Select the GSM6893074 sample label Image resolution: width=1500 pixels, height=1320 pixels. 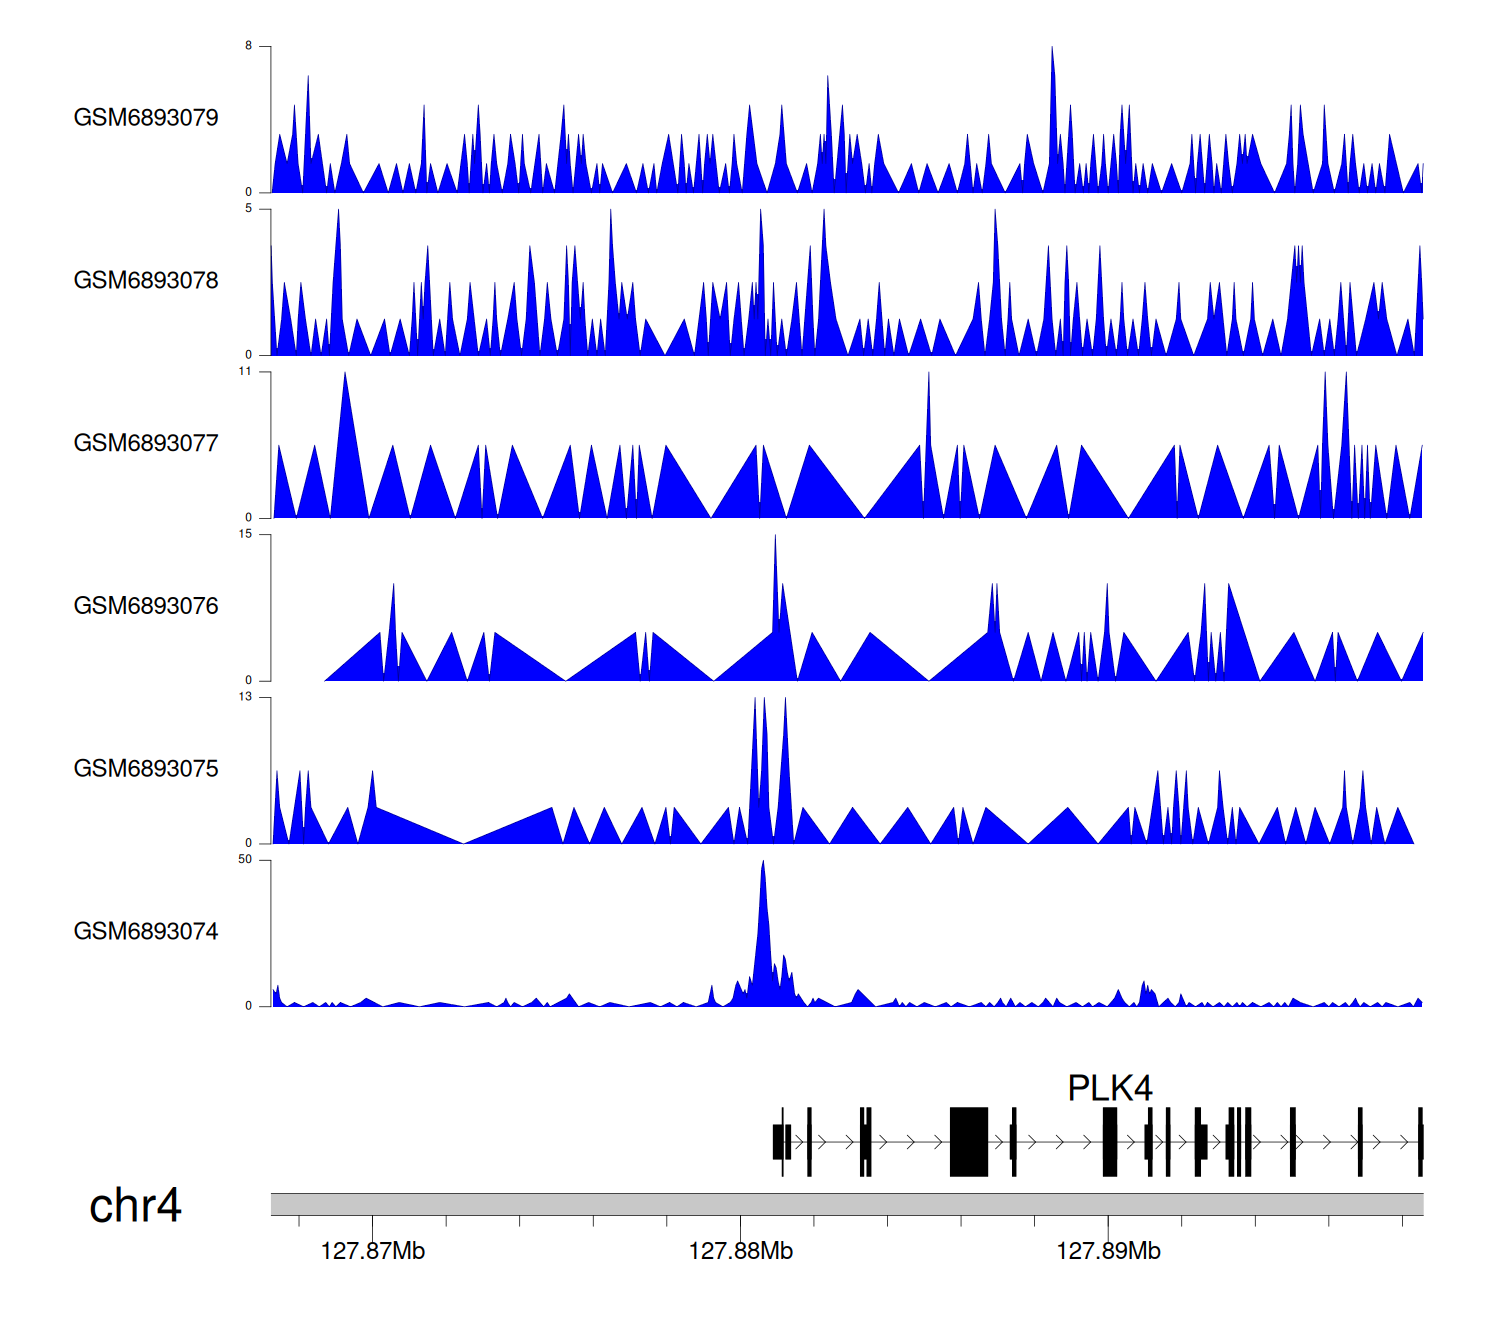point(146,932)
